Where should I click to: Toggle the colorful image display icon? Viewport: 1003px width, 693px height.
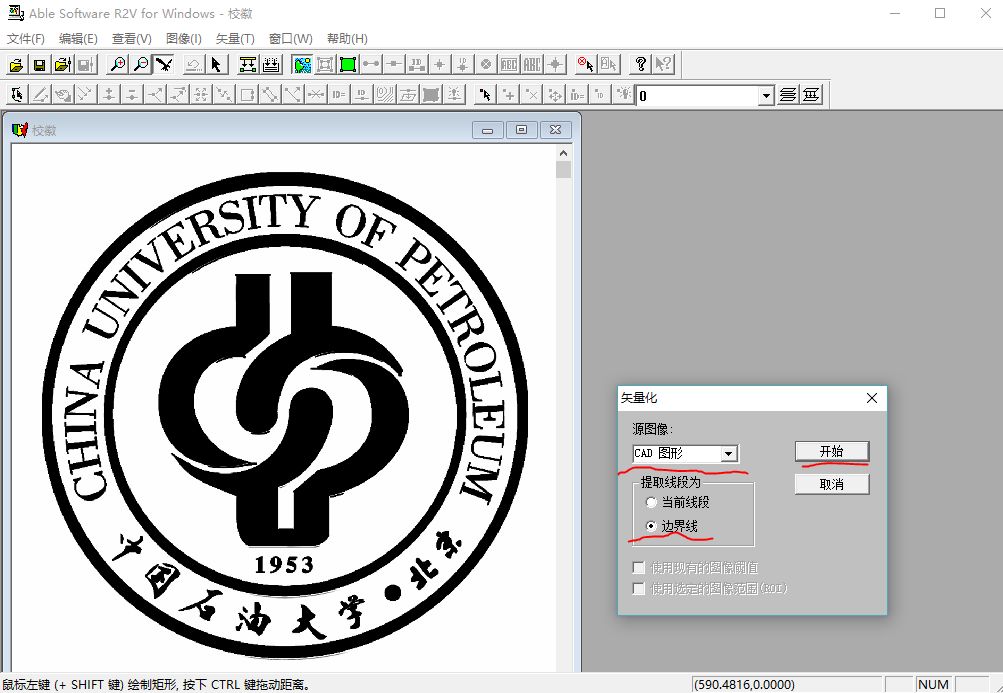pos(302,65)
